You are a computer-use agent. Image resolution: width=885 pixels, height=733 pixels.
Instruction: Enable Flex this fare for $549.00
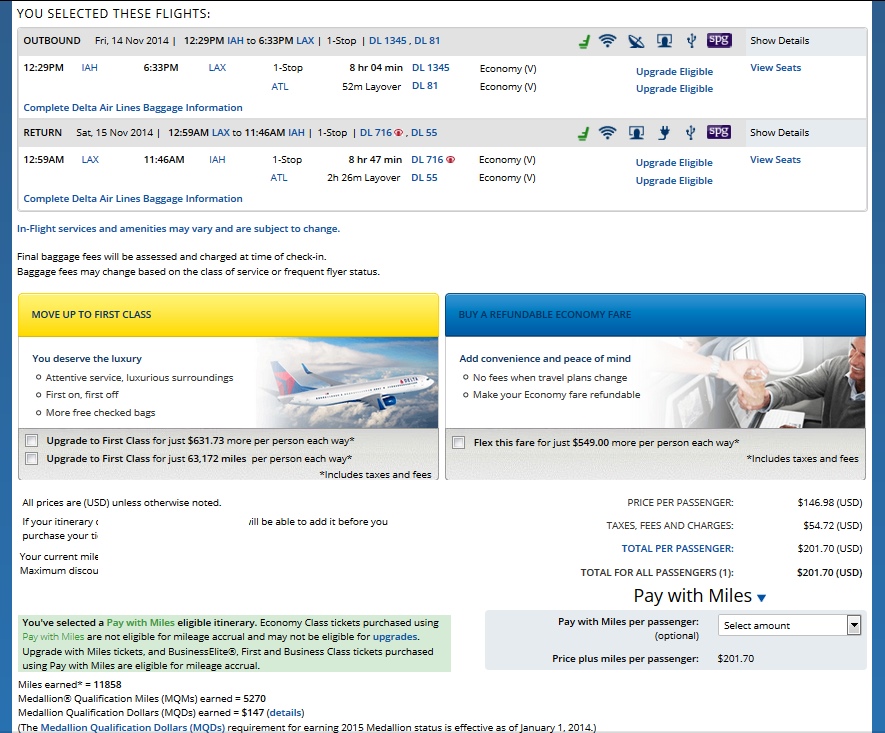[457, 442]
